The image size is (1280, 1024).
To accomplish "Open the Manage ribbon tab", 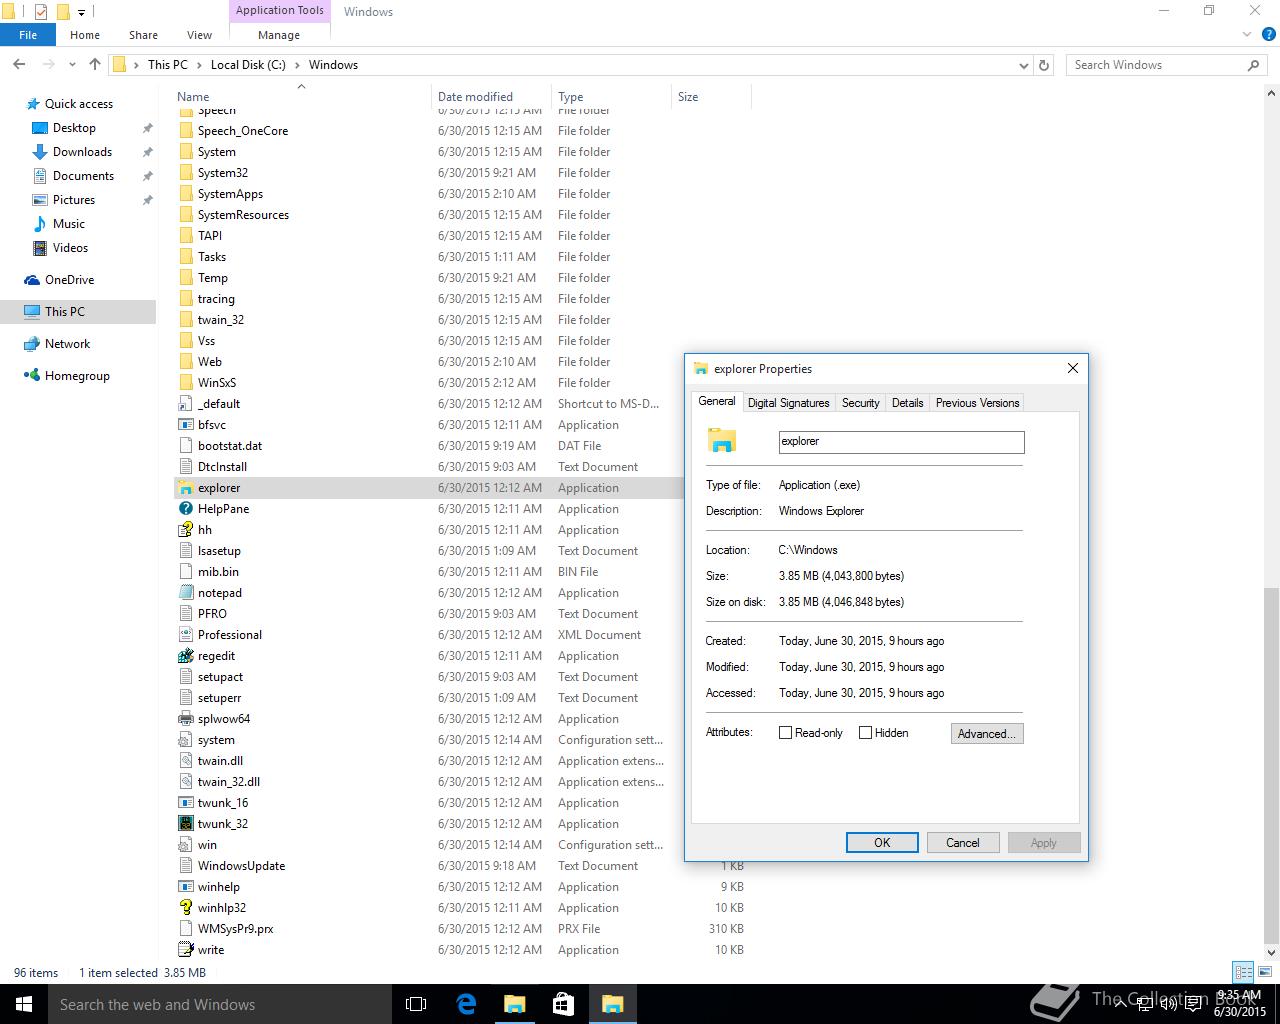I will (279, 35).
